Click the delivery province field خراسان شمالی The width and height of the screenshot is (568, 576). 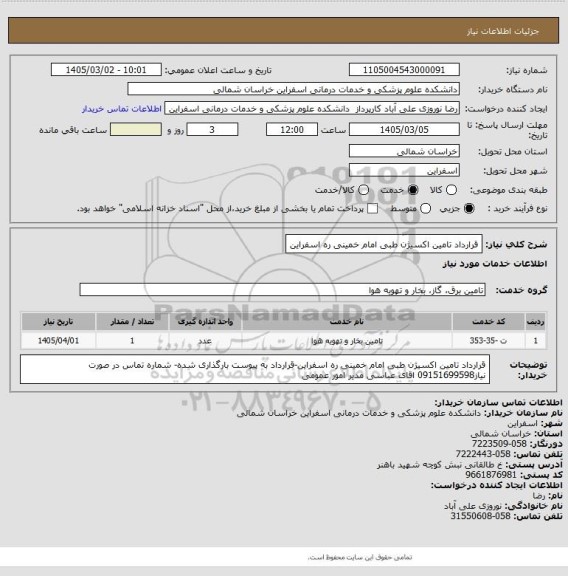pos(404,151)
